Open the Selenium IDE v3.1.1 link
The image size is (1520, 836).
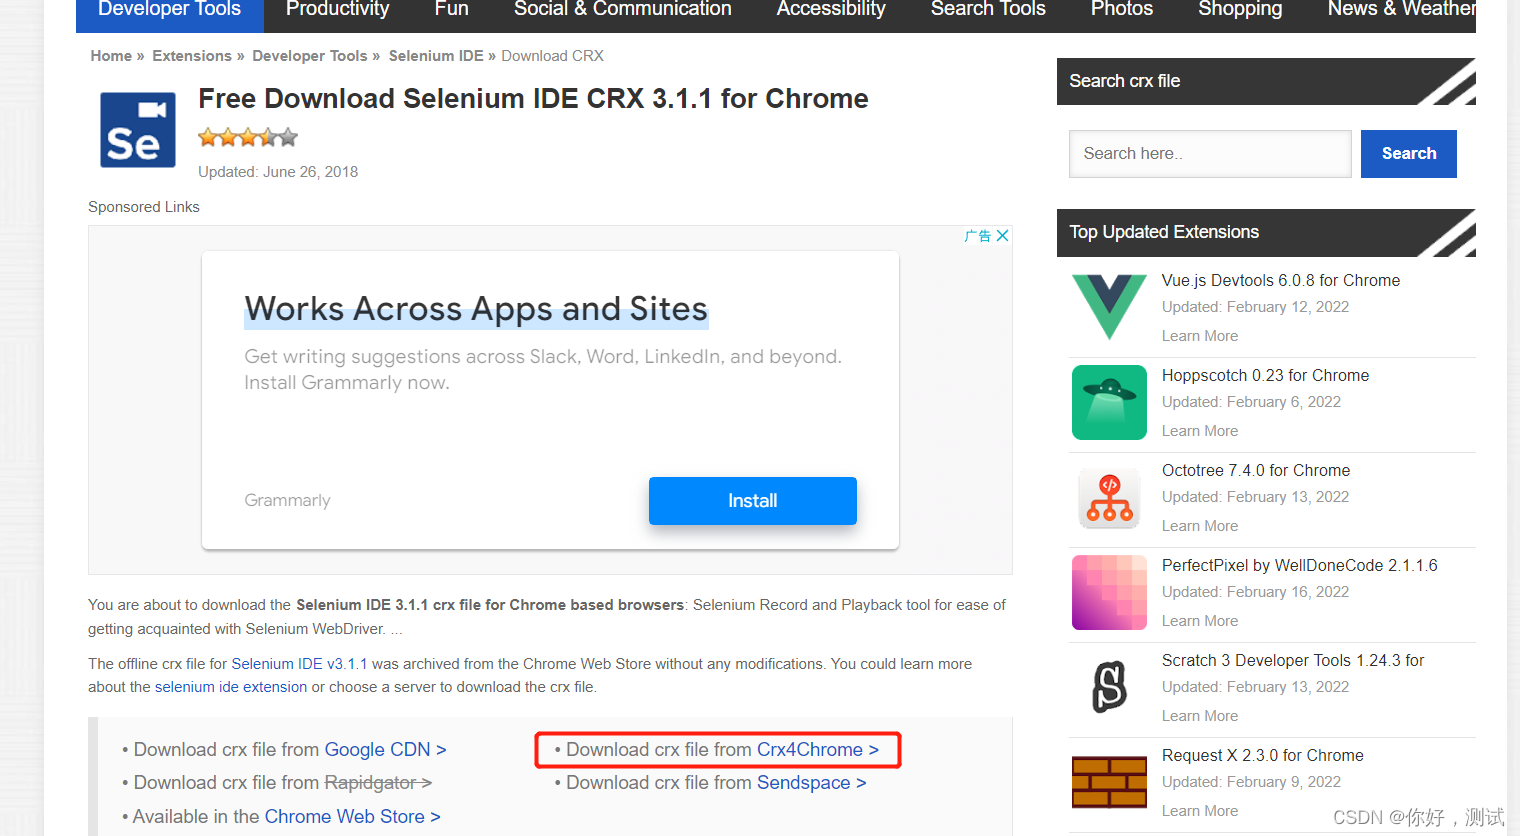(x=299, y=664)
